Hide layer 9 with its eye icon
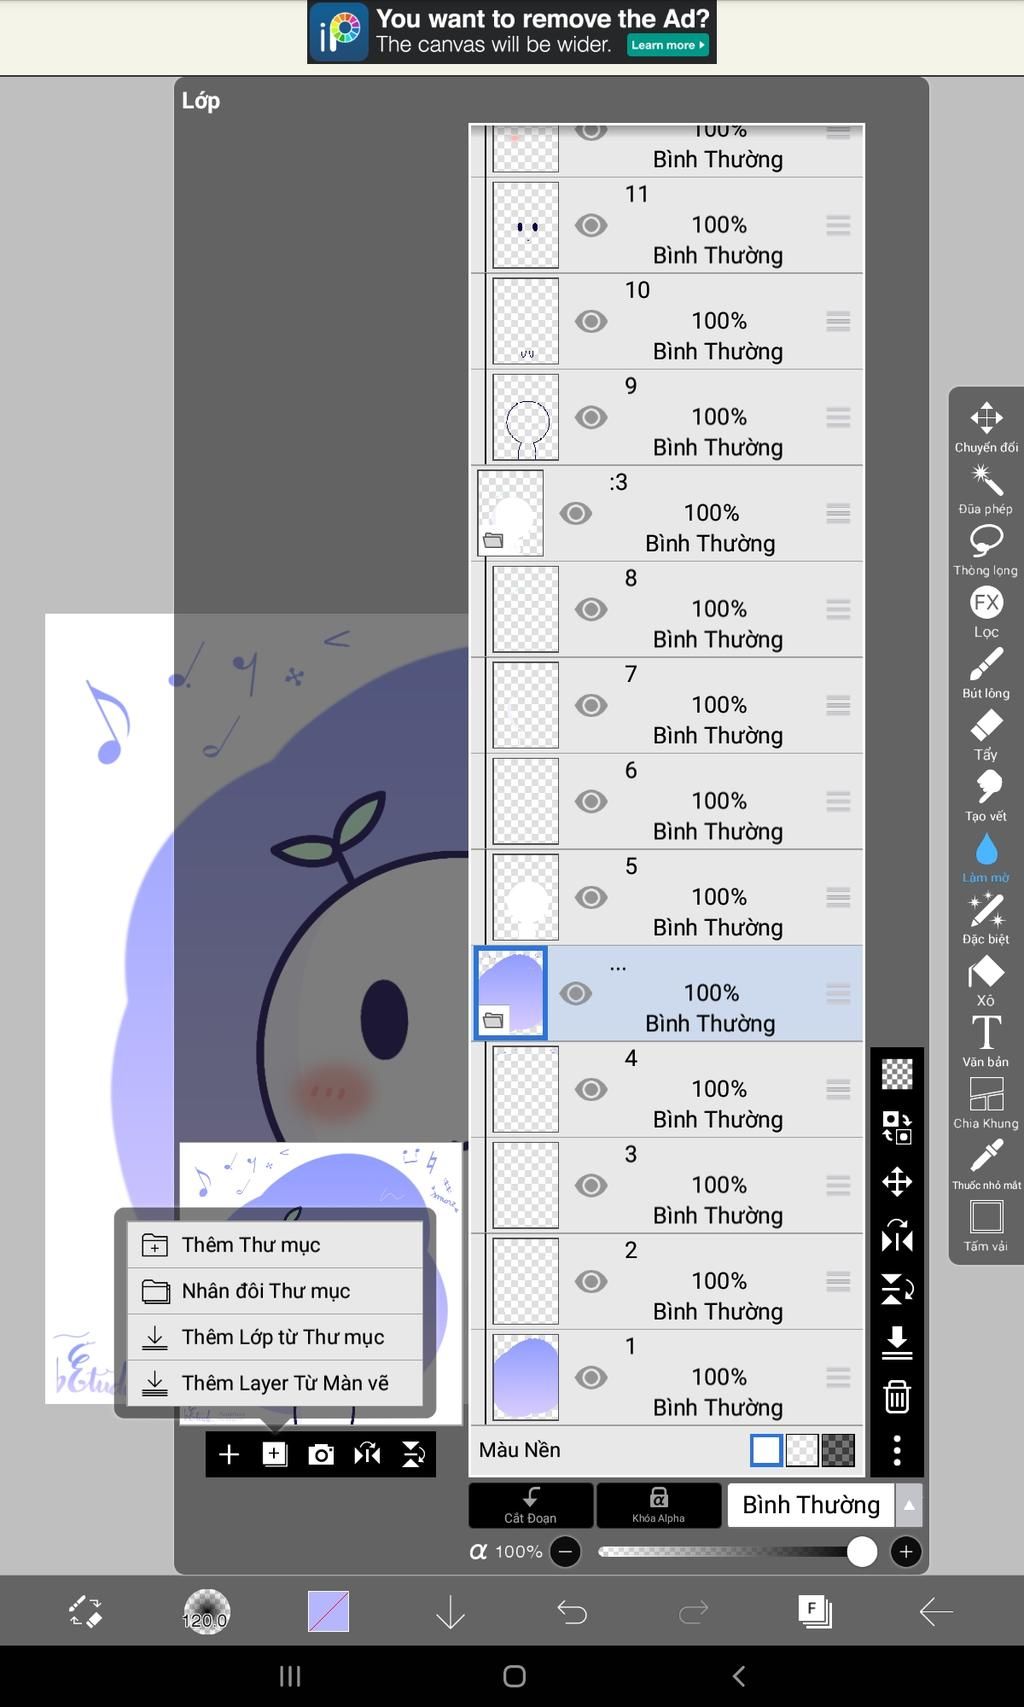 pyautogui.click(x=591, y=417)
